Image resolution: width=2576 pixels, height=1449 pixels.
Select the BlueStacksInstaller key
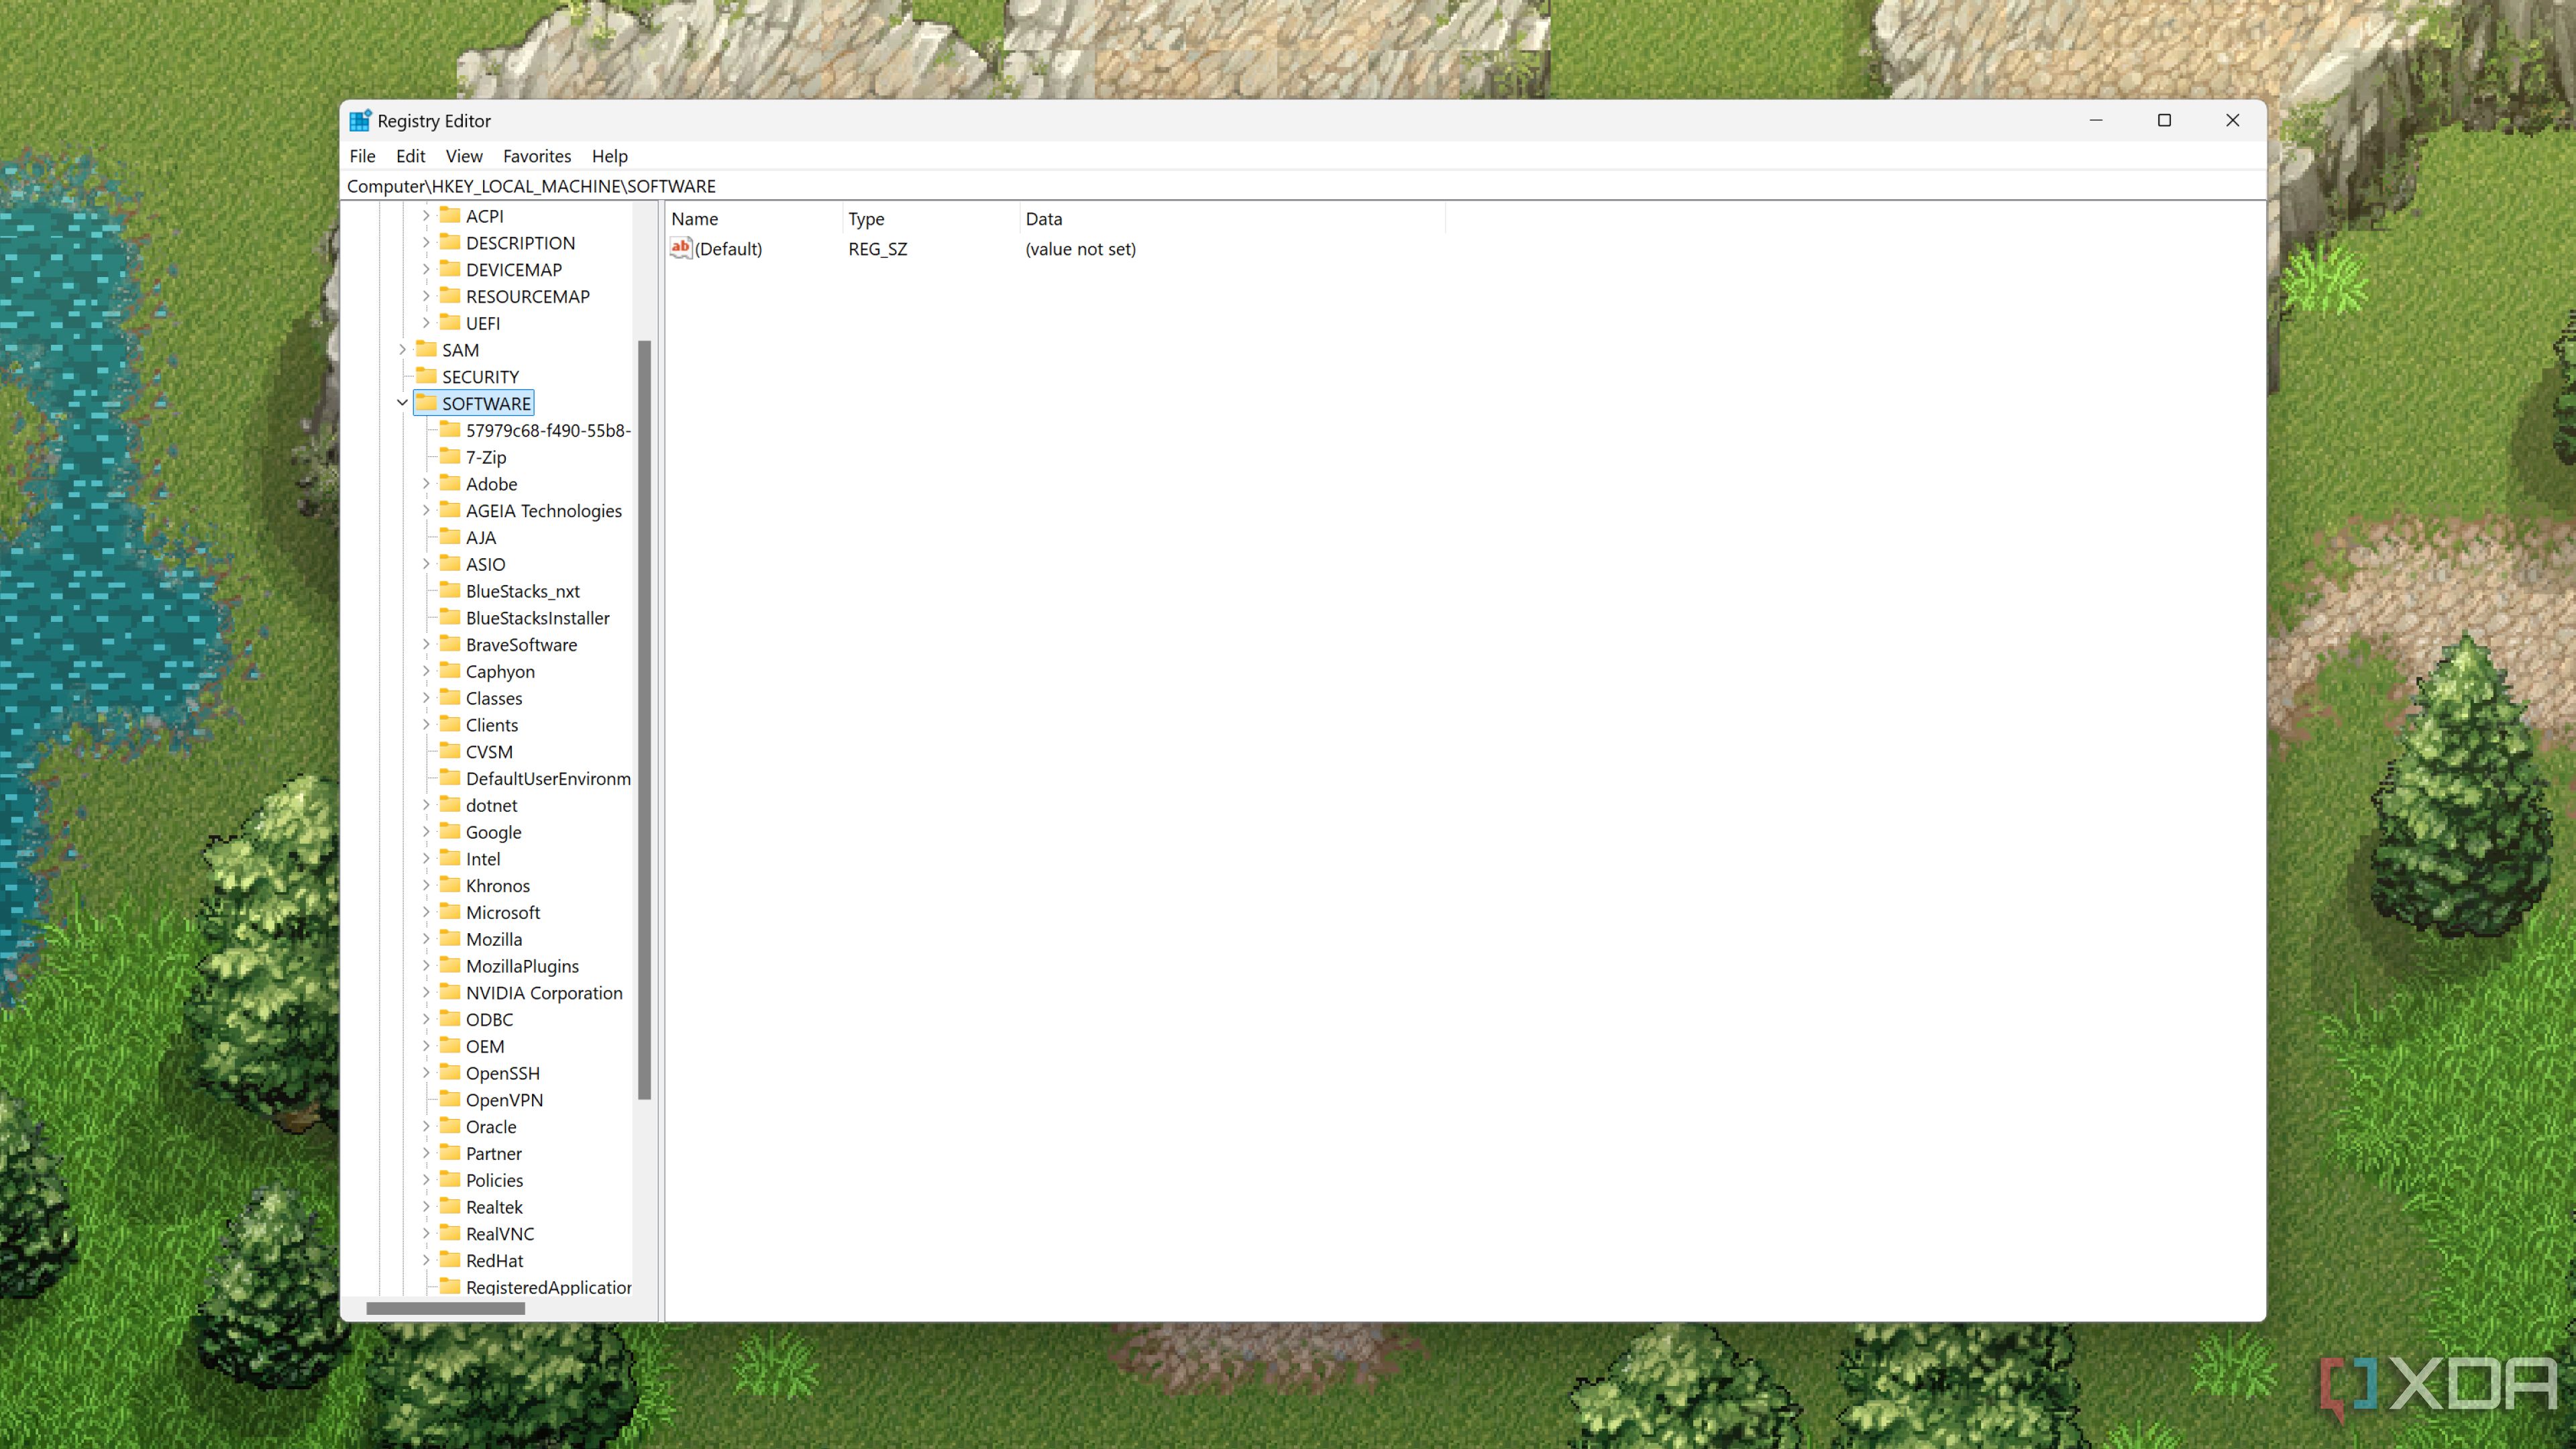tap(537, 618)
